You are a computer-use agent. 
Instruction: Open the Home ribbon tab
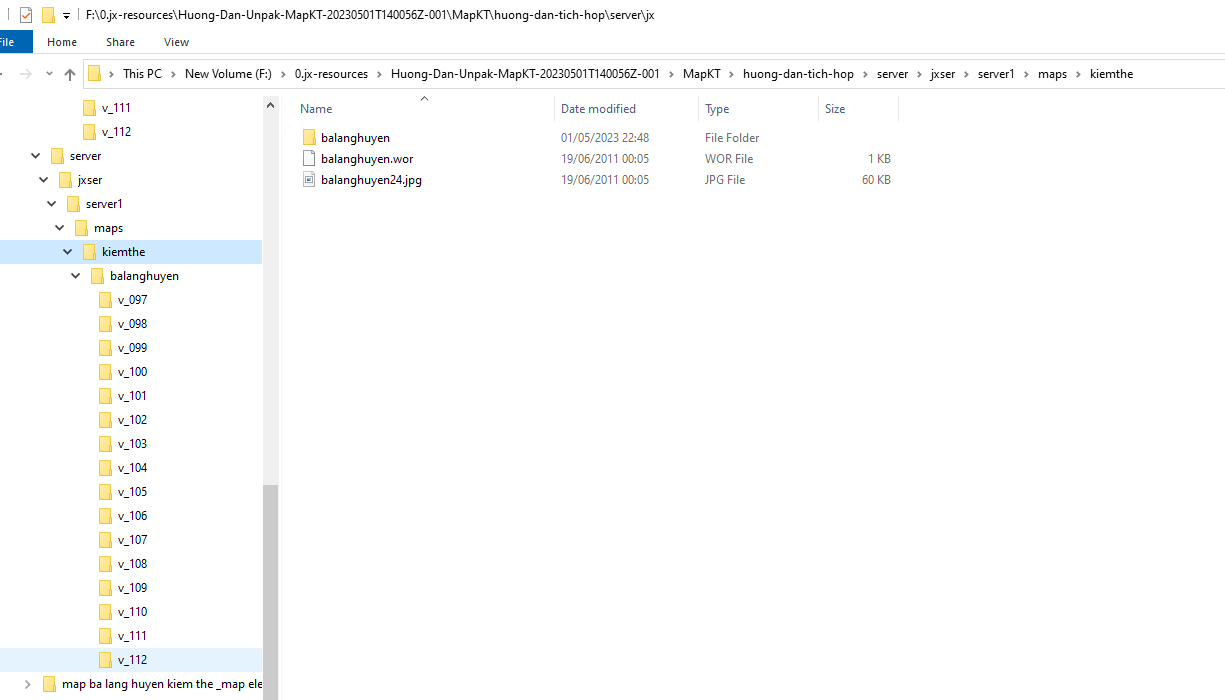[61, 42]
